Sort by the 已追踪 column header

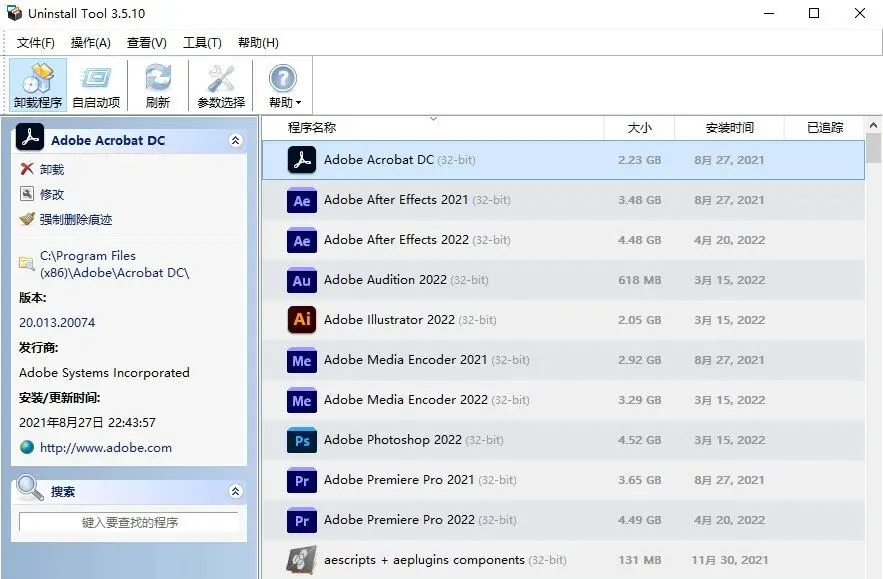pos(825,128)
